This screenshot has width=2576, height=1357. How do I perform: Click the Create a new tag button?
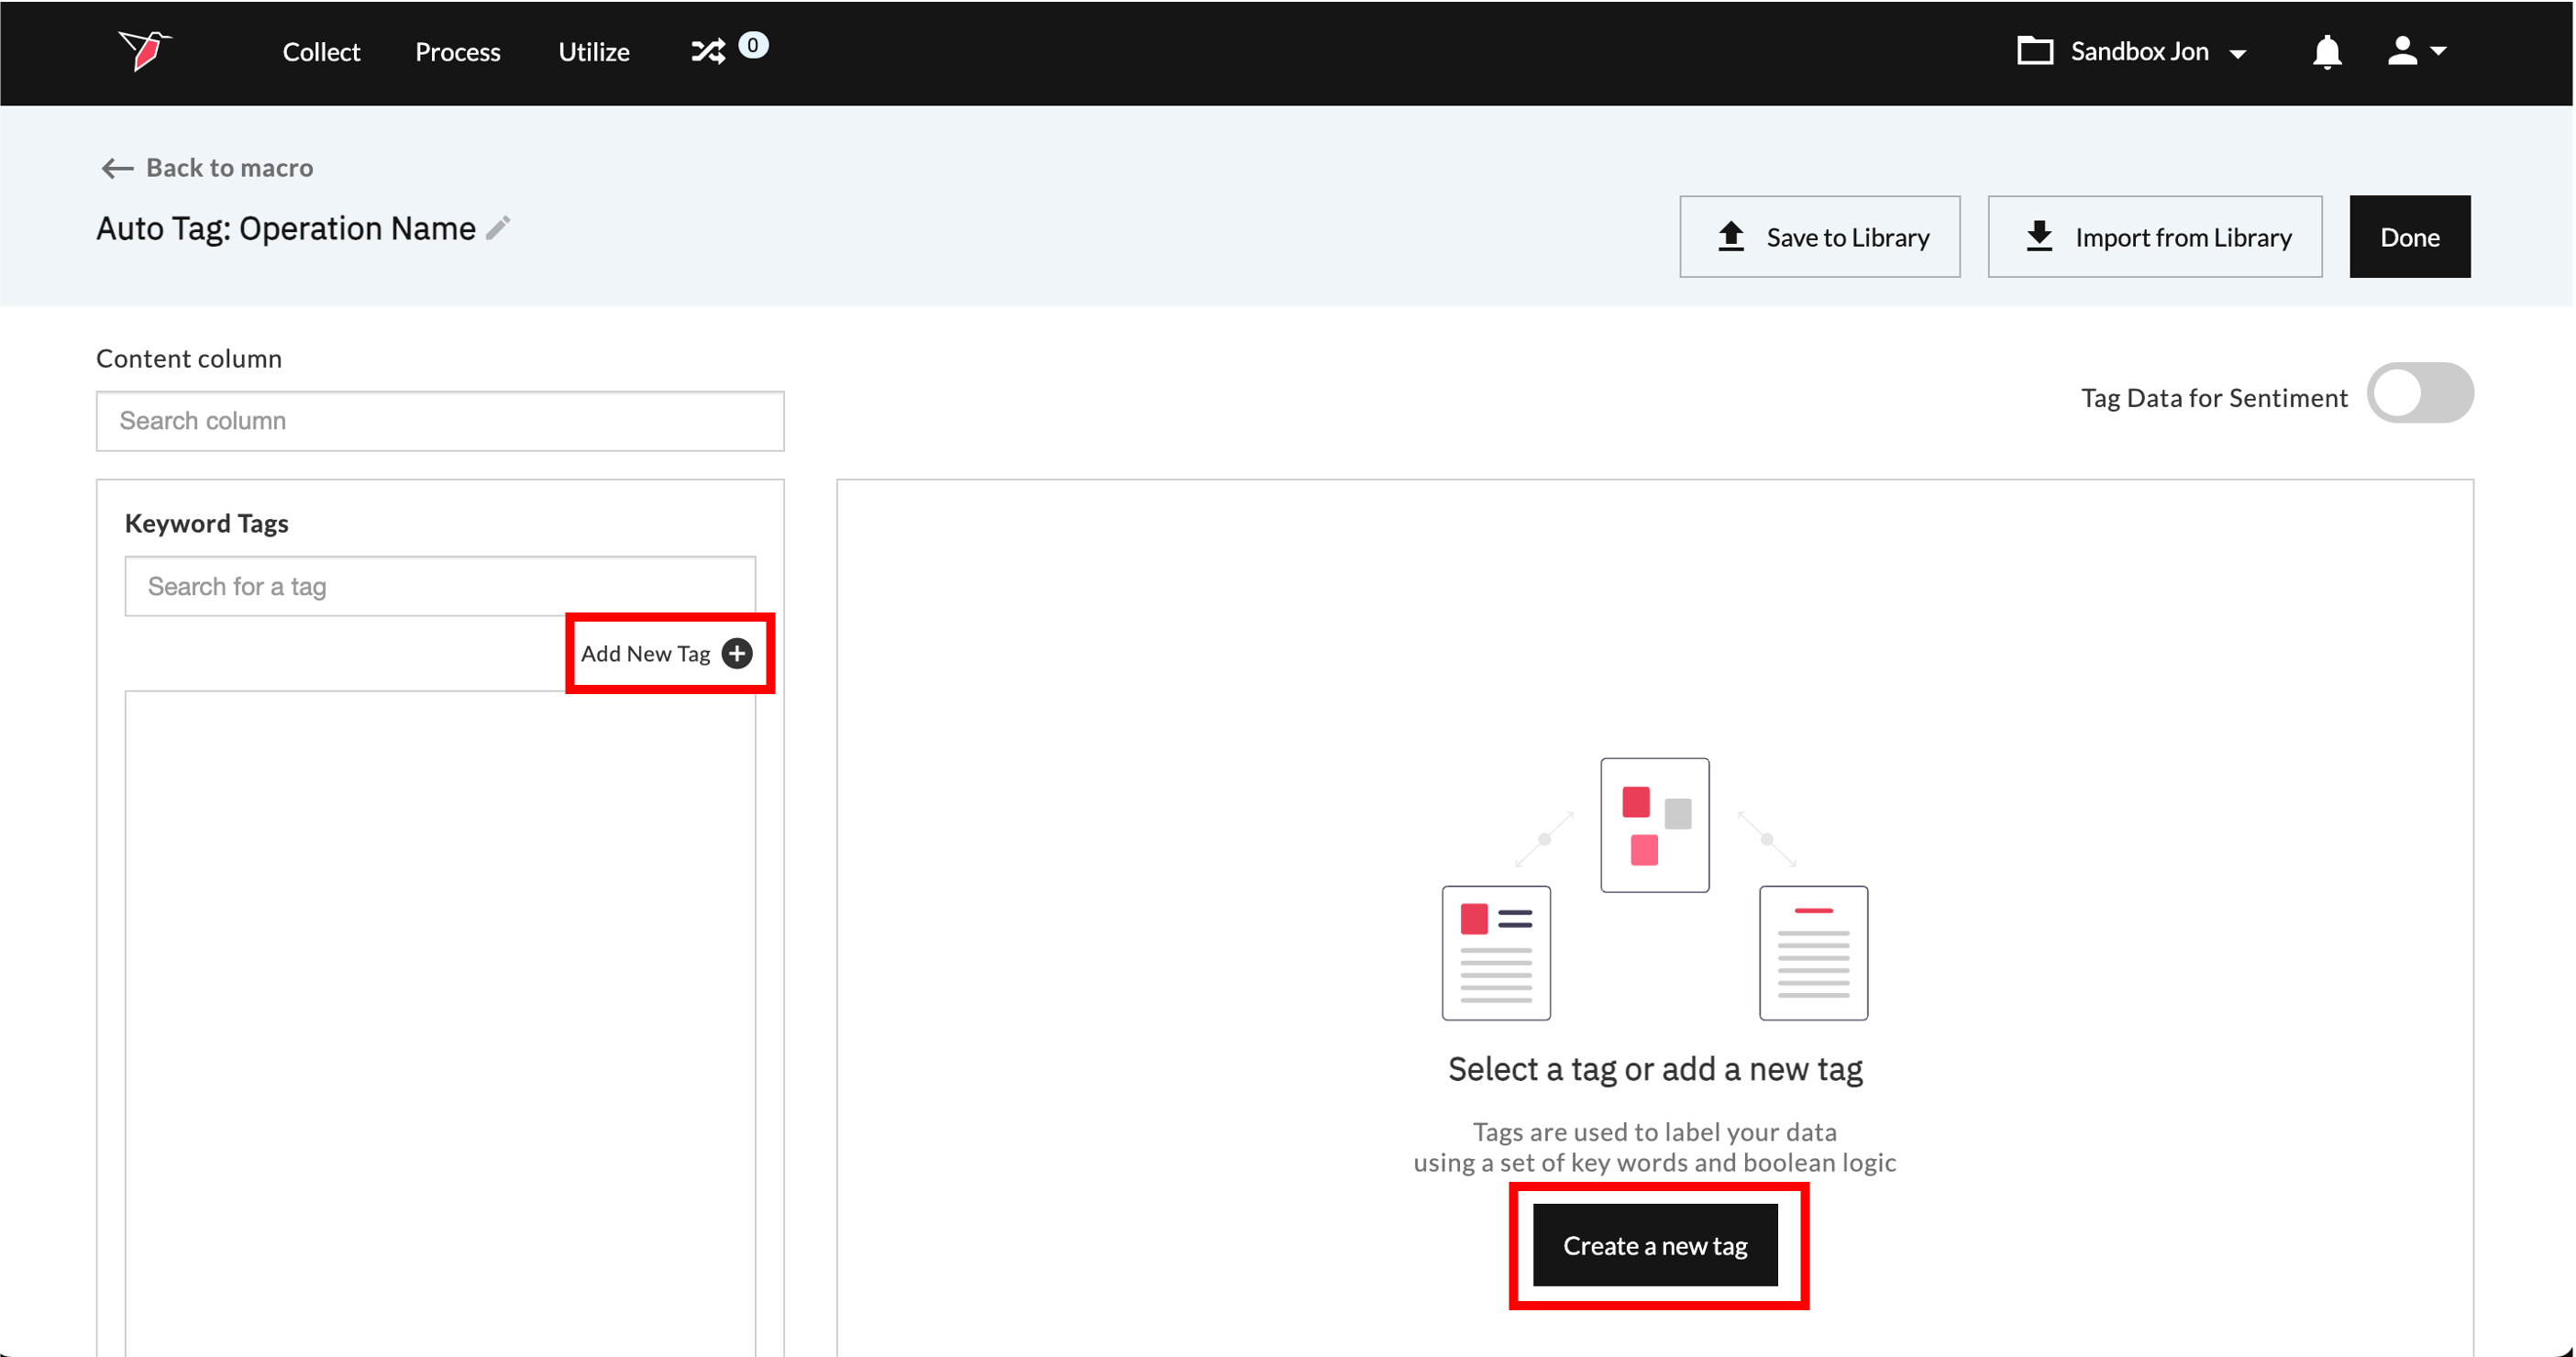click(x=1655, y=1245)
